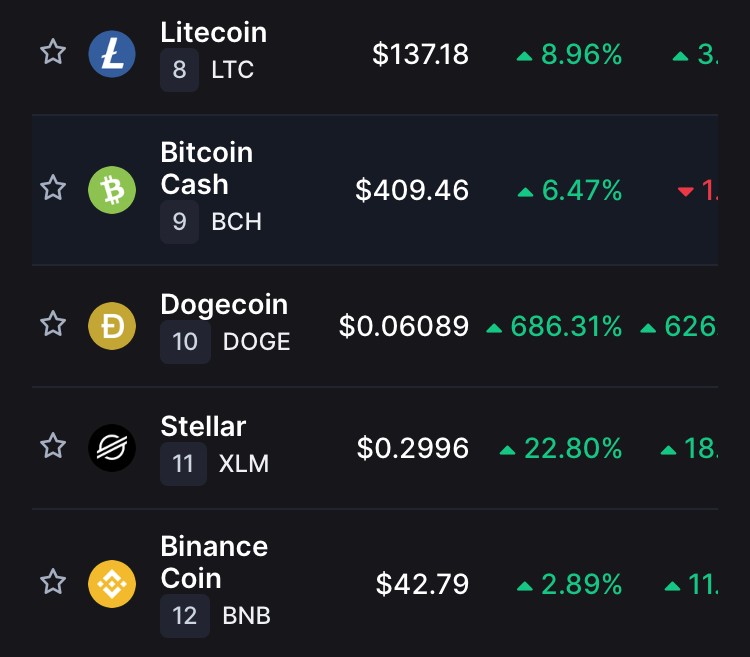Click the Bitcoin Cash logo icon

(x=112, y=190)
